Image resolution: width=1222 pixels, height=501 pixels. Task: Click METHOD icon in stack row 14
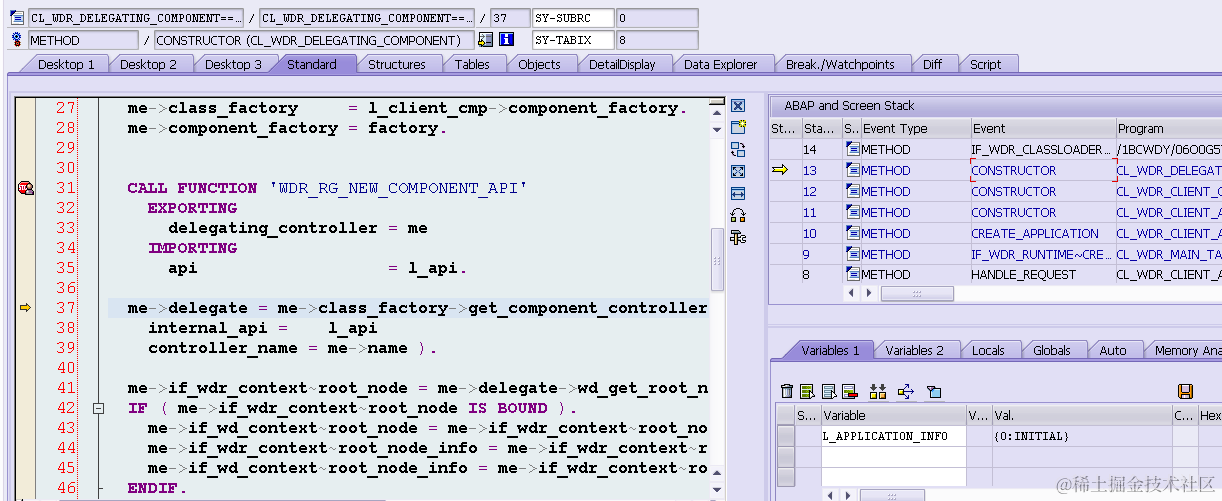pyautogui.click(x=853, y=149)
